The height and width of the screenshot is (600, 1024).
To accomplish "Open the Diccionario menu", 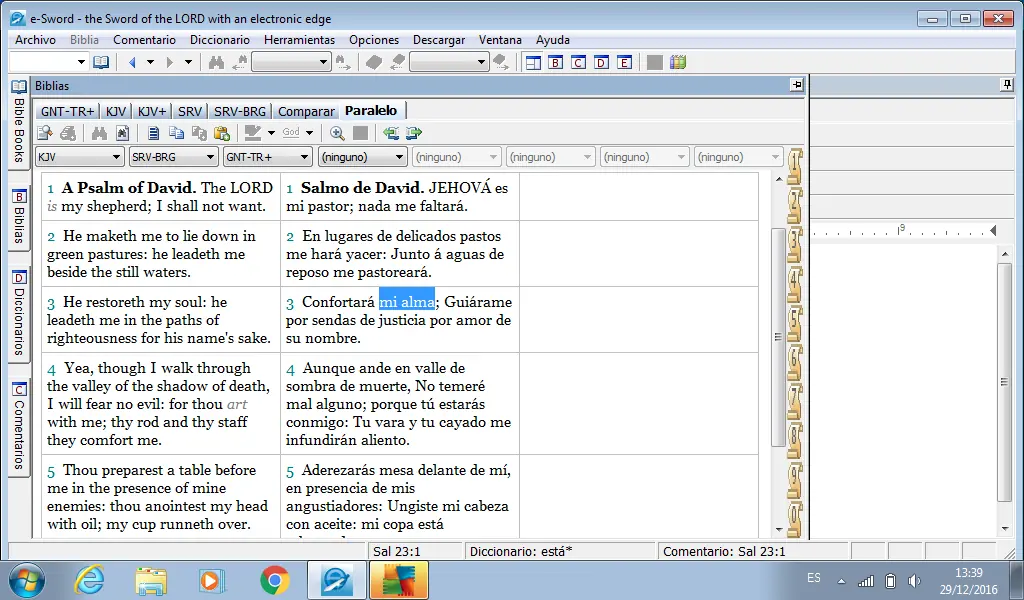I will [220, 40].
